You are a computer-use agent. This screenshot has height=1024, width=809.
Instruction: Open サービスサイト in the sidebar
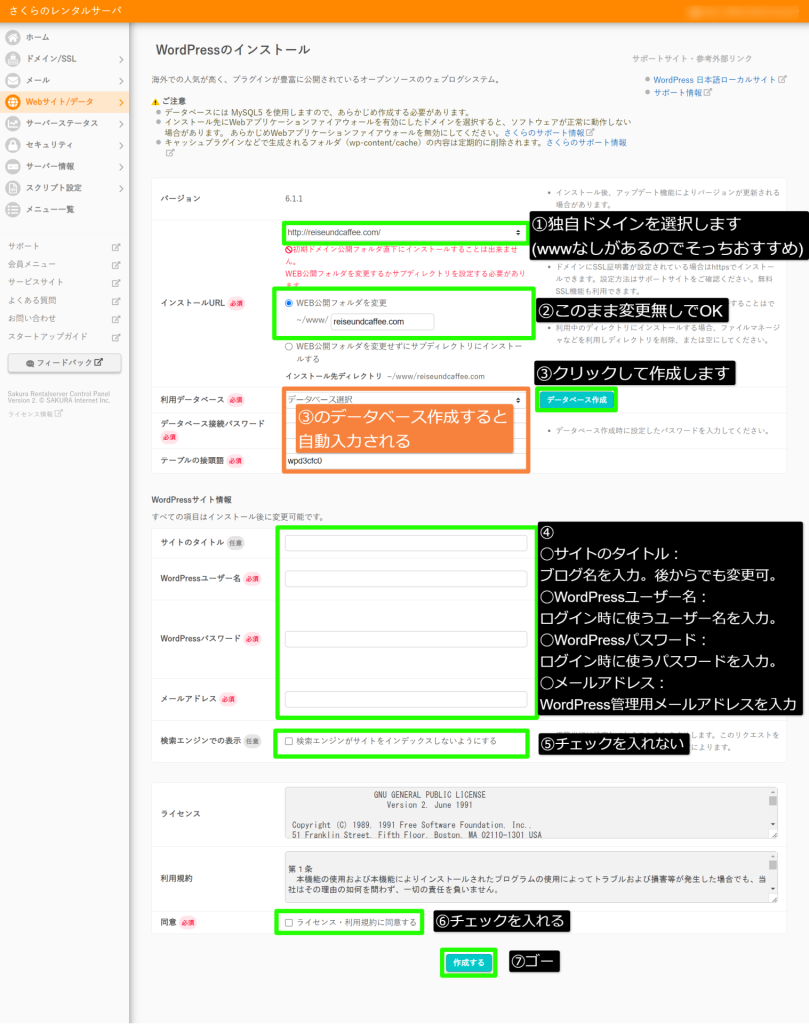point(36,282)
